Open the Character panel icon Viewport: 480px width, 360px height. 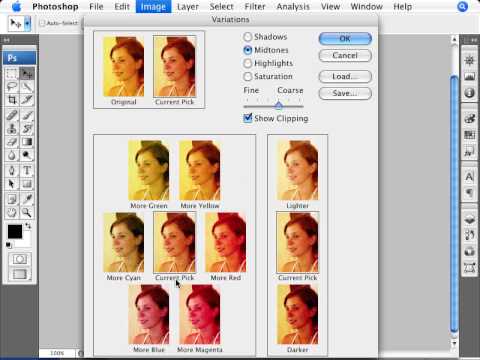coord(469,176)
